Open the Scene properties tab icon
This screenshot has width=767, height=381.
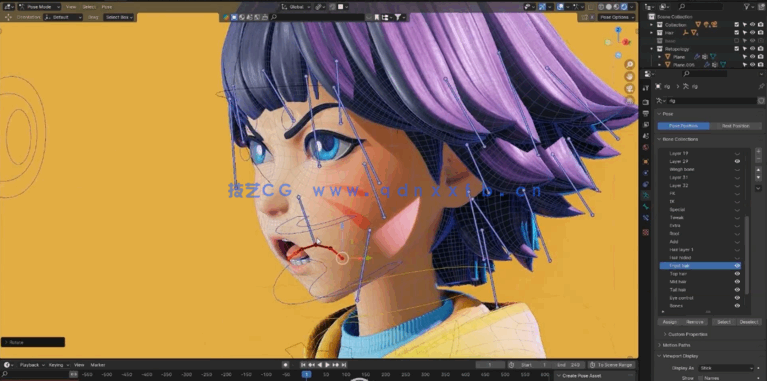(x=646, y=136)
